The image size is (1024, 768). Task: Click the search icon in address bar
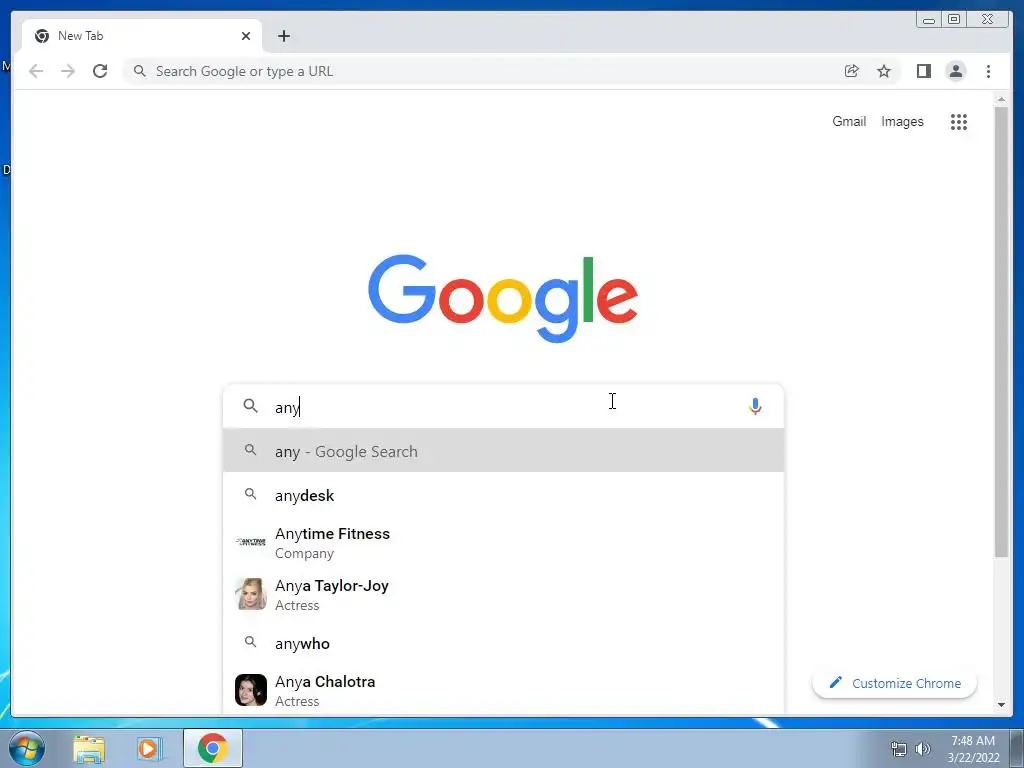(140, 71)
